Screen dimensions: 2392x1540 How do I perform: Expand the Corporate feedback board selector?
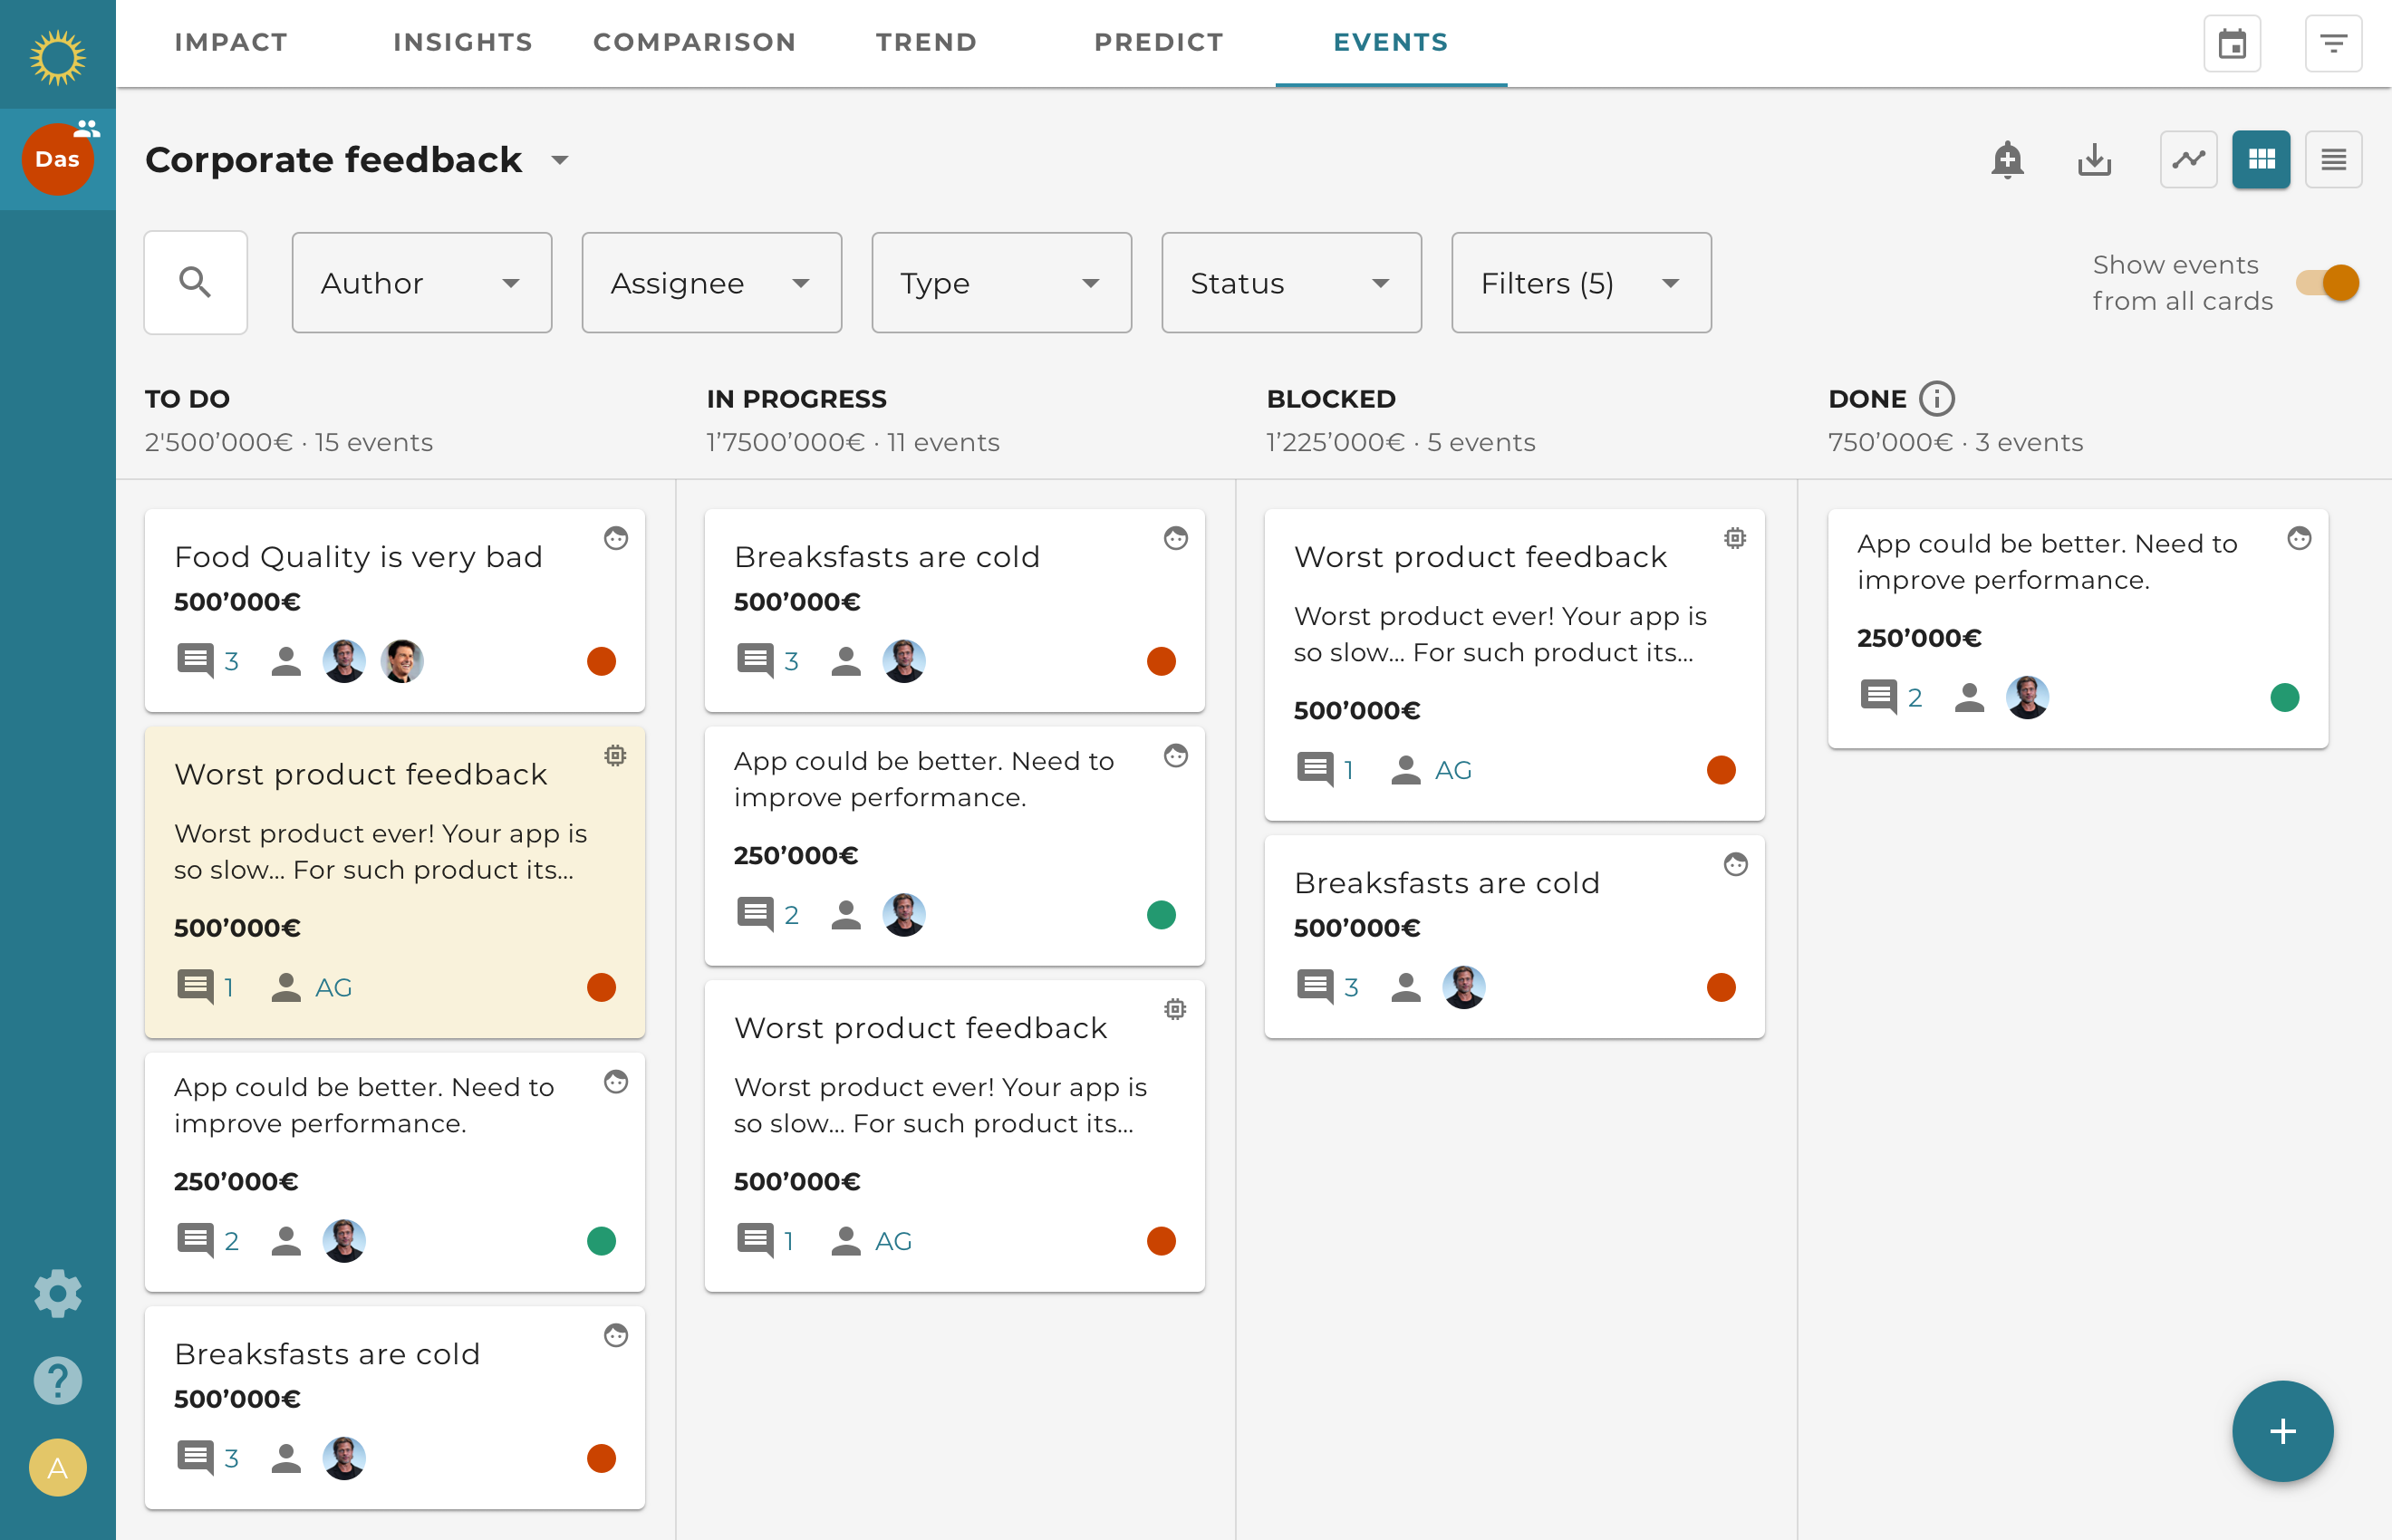[x=560, y=160]
